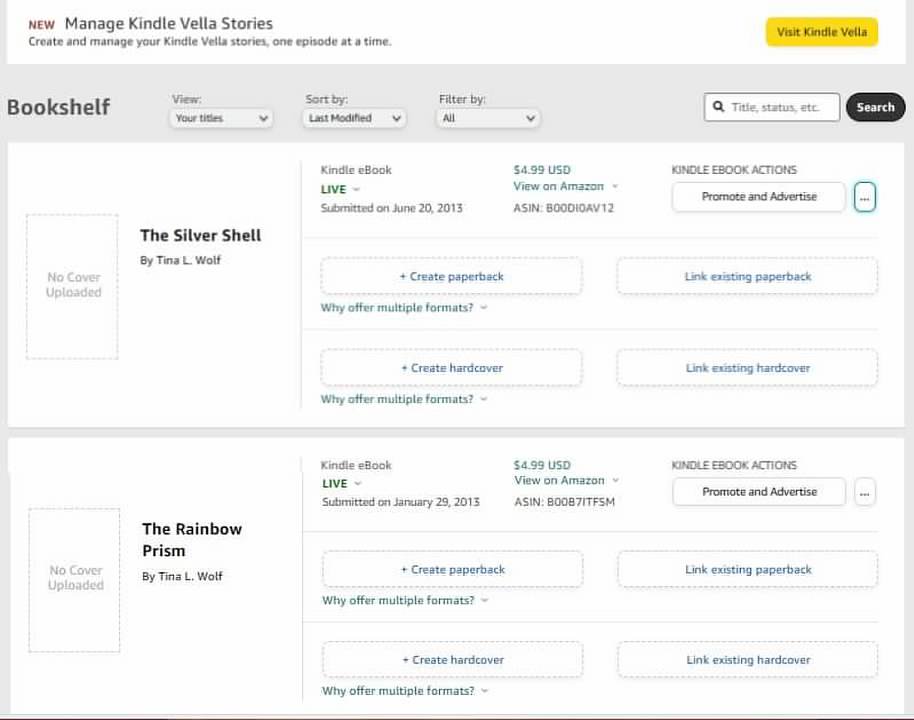Open the Sort by 'Last Modified' dropdown
914x720 pixels.
(x=354, y=118)
